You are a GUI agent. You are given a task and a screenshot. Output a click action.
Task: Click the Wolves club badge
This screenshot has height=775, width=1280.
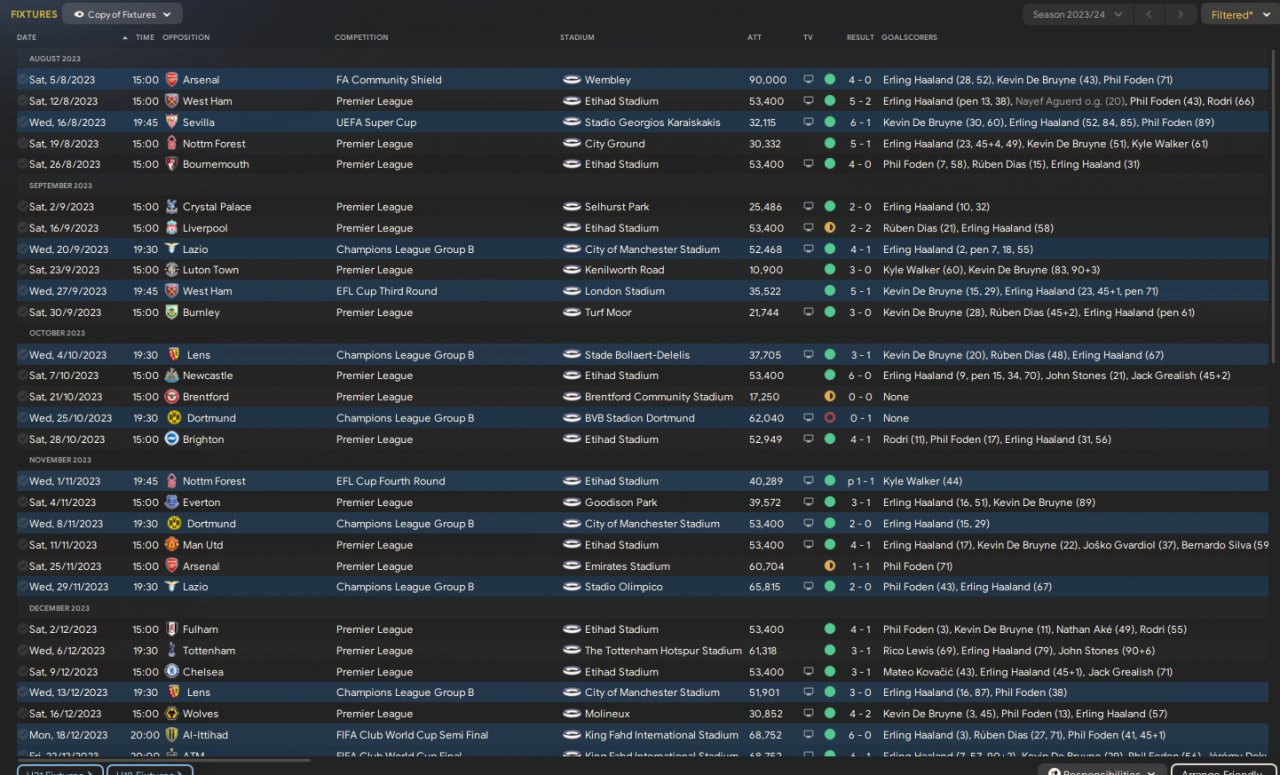171,714
